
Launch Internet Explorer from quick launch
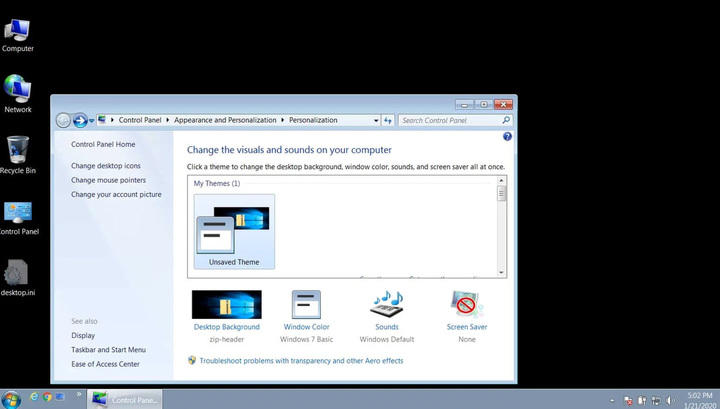(34, 396)
